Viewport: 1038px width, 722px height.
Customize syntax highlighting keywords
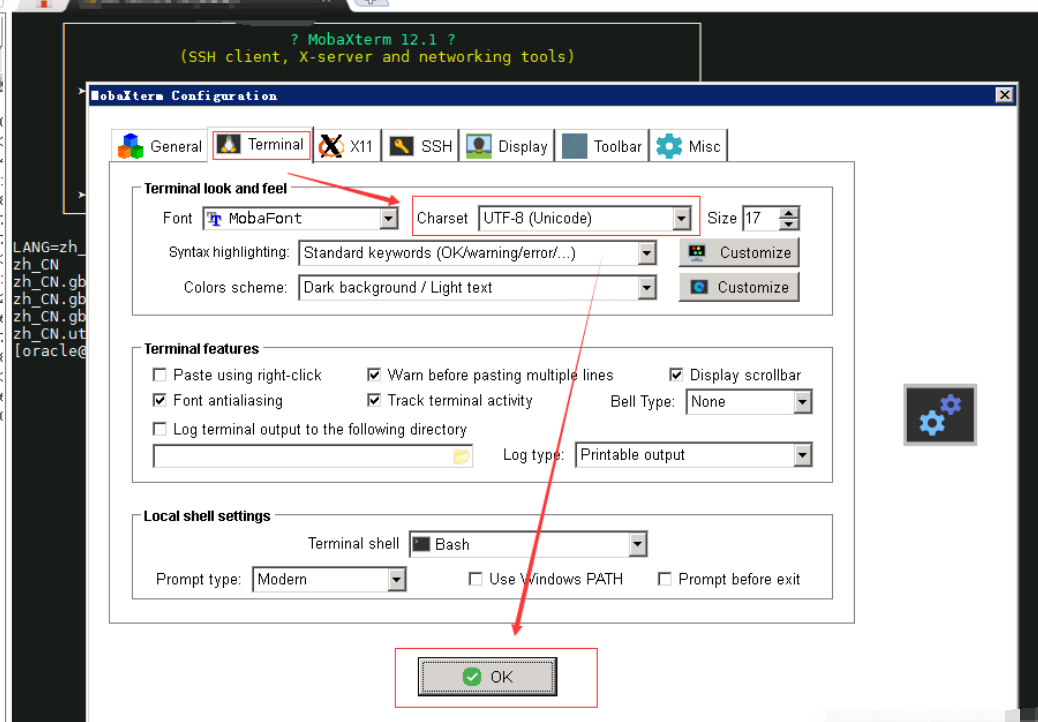tap(739, 253)
